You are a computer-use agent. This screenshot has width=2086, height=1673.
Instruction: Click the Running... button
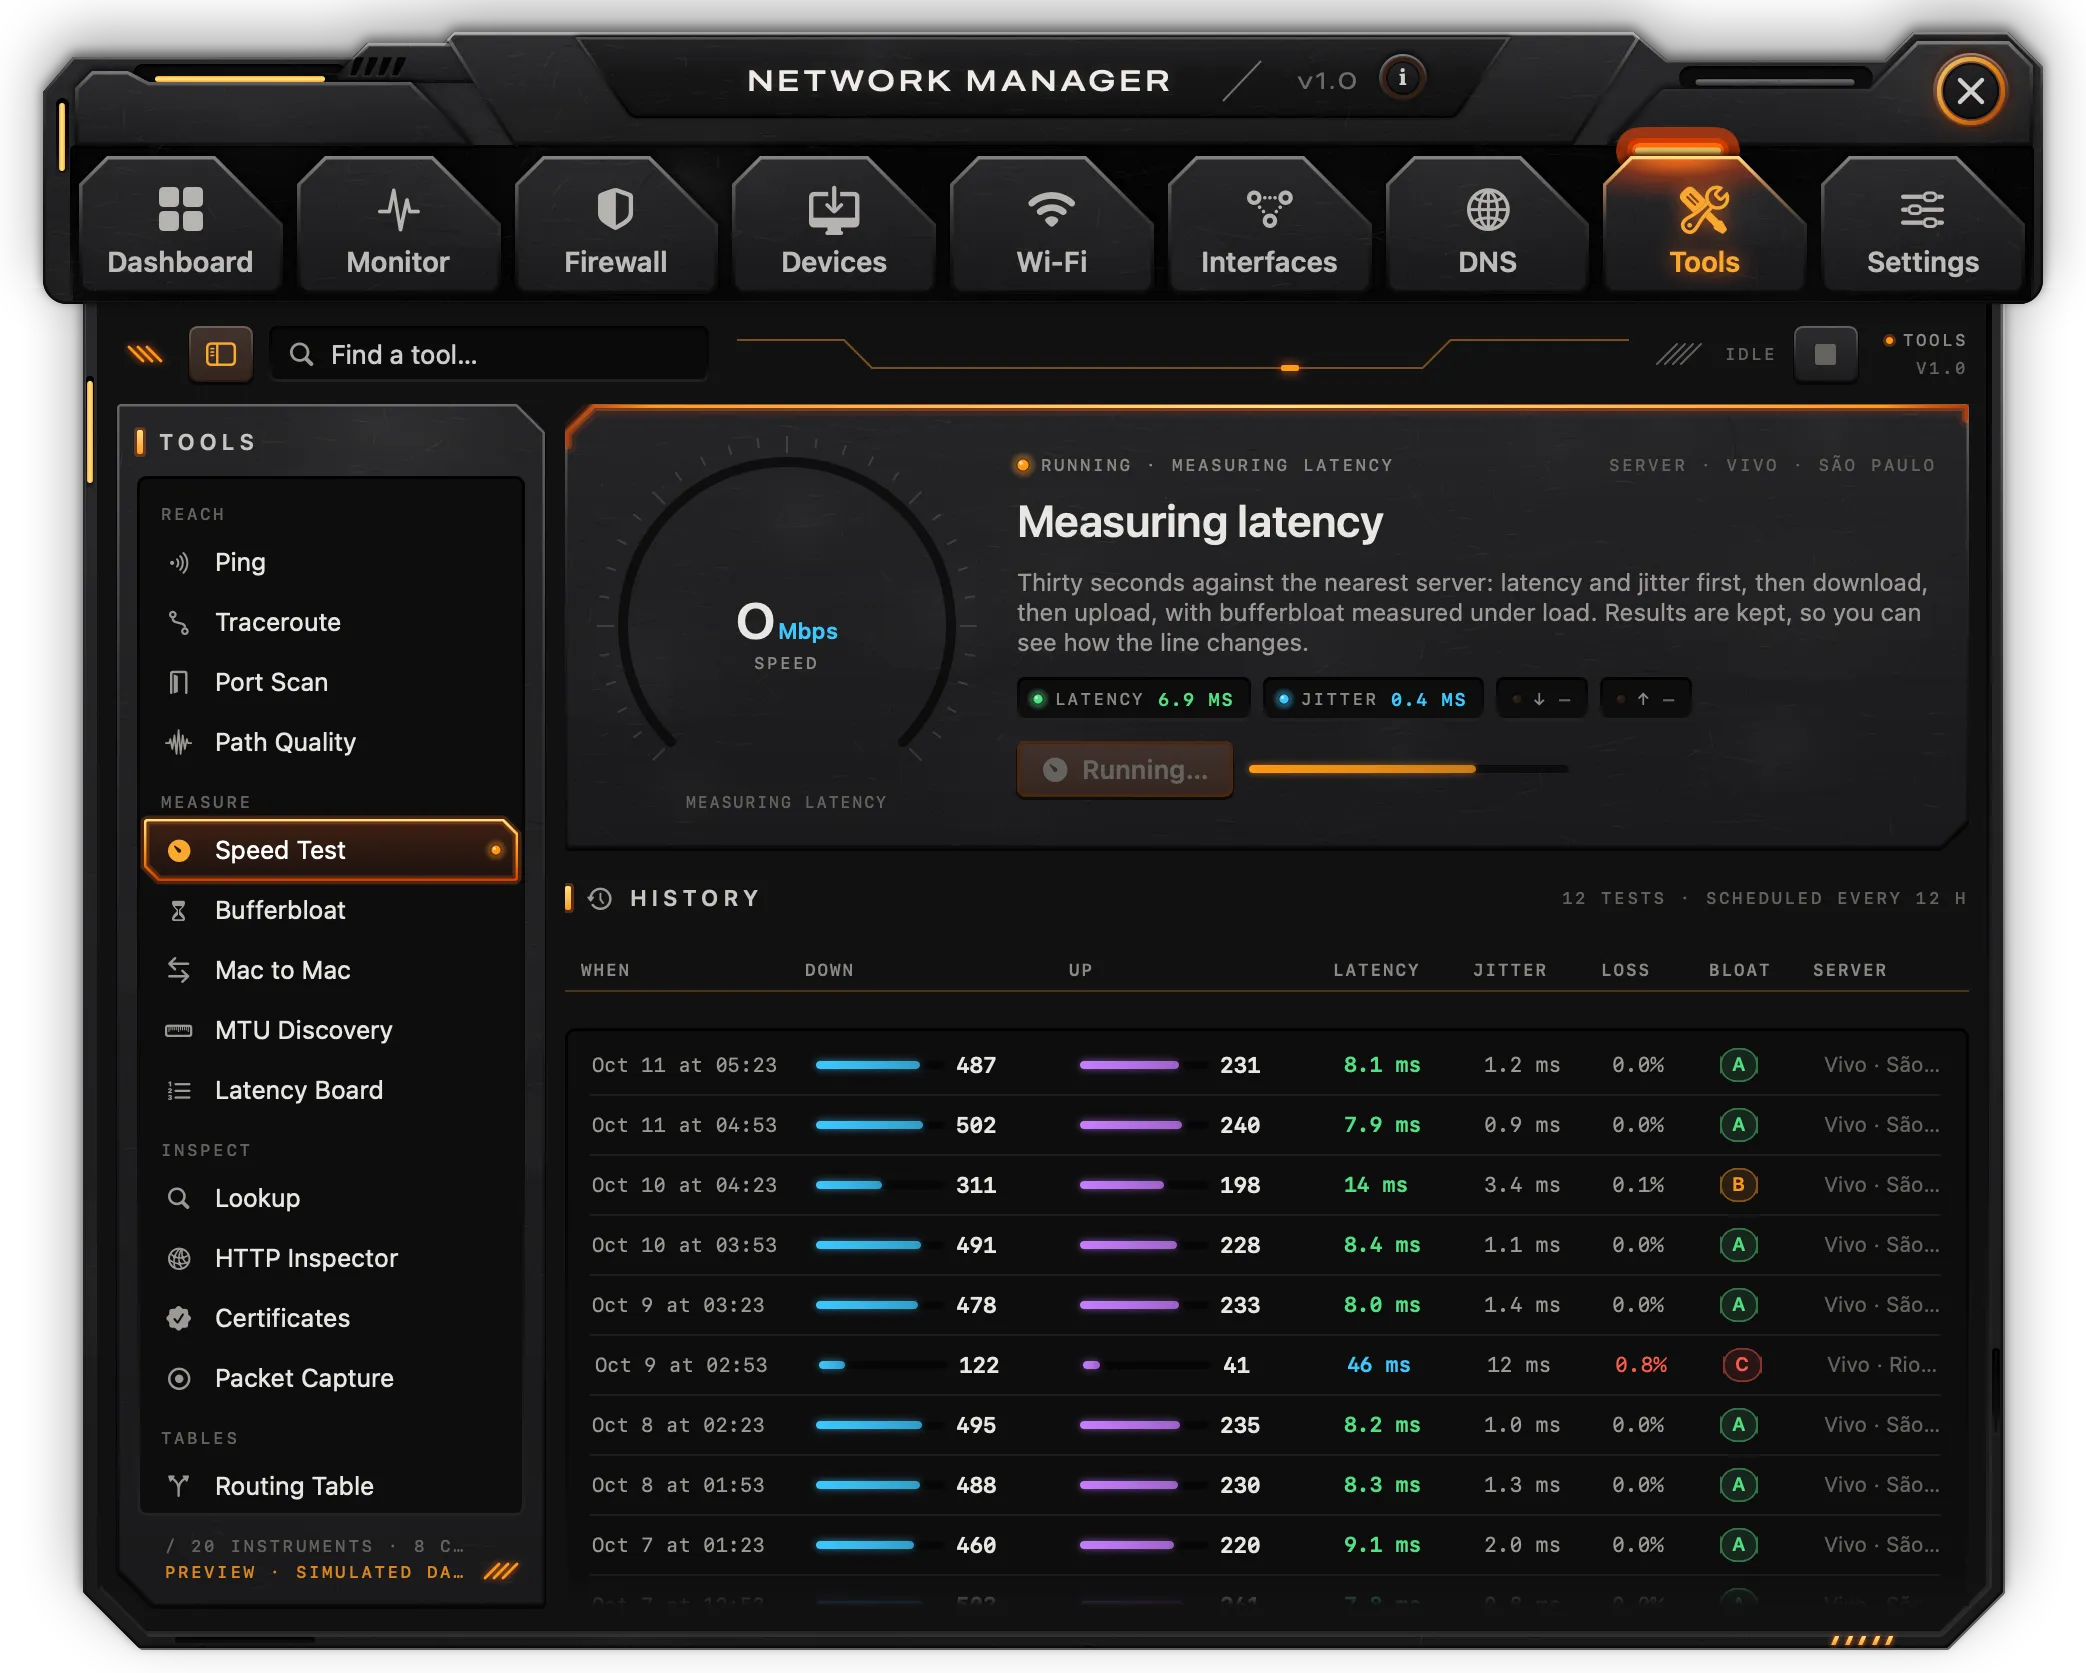pos(1125,770)
